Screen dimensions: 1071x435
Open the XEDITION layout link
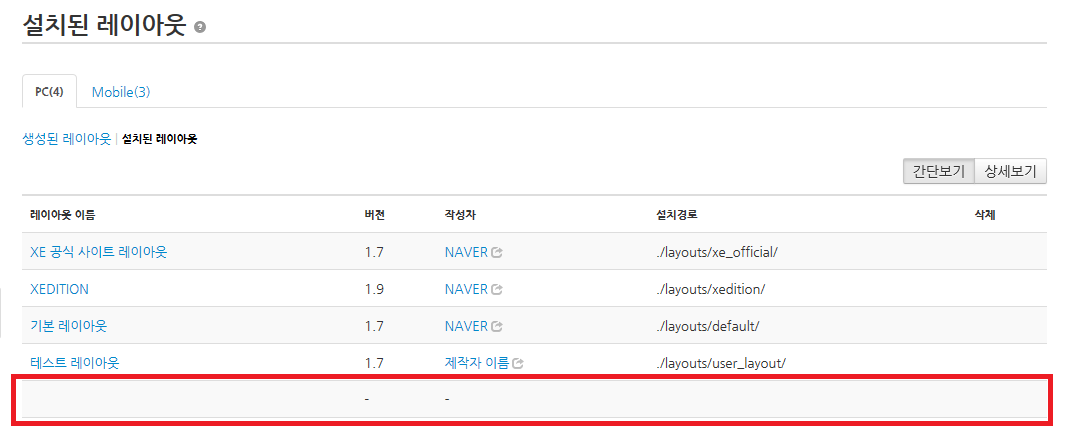tap(60, 289)
